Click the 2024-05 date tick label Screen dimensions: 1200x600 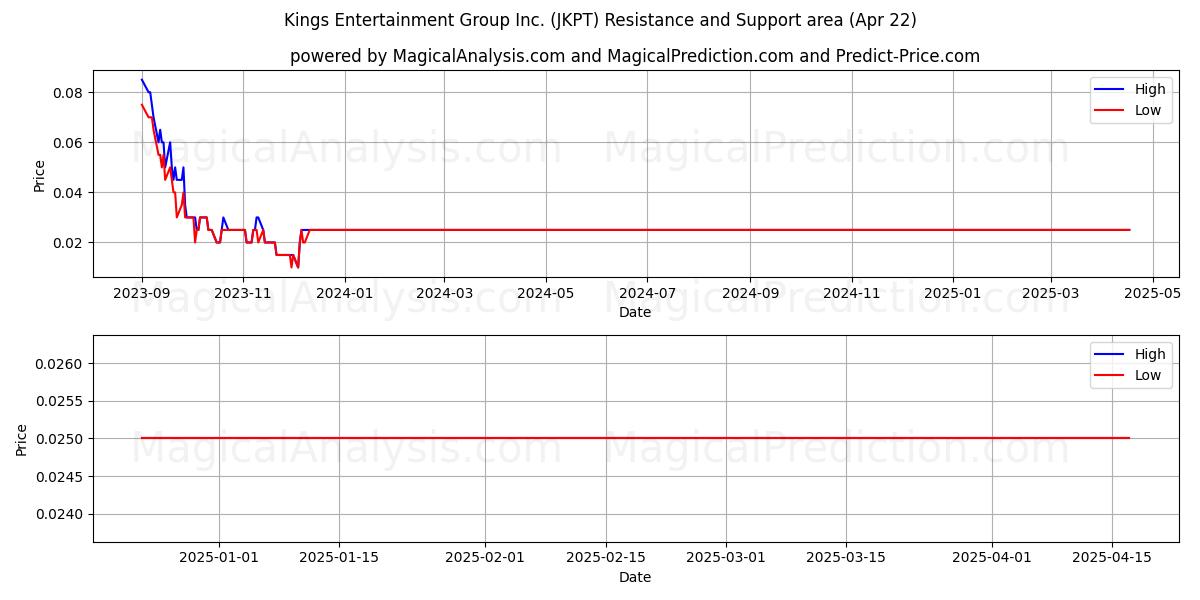545,293
